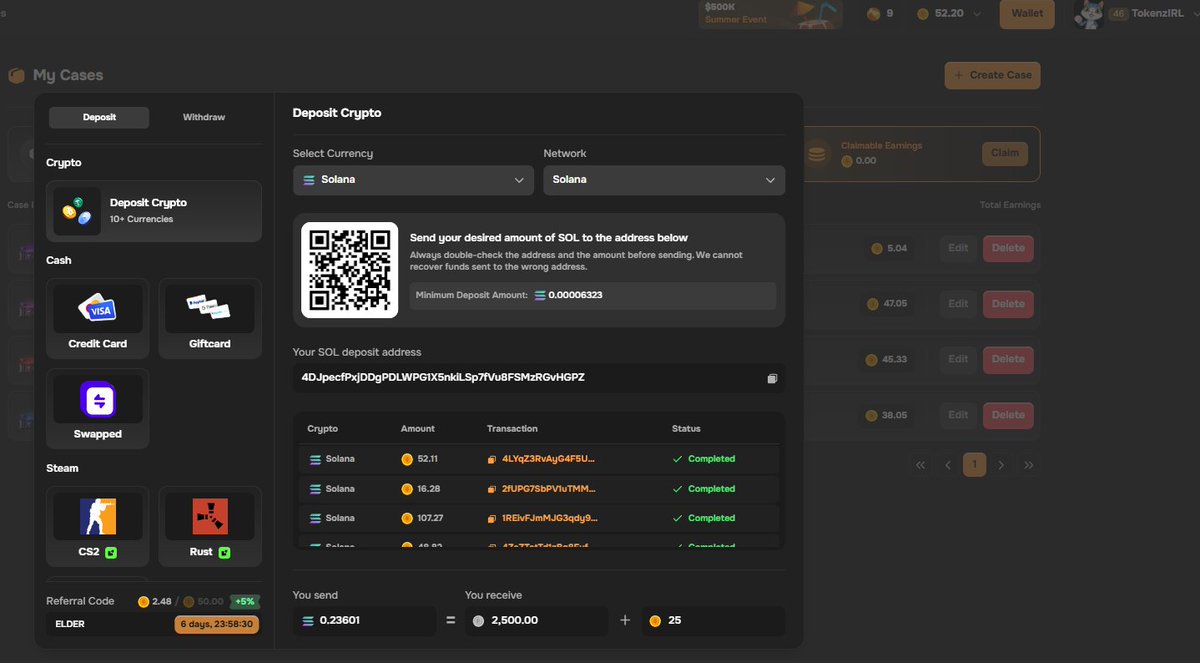Select the CS2 Steam deposit

click(x=98, y=526)
